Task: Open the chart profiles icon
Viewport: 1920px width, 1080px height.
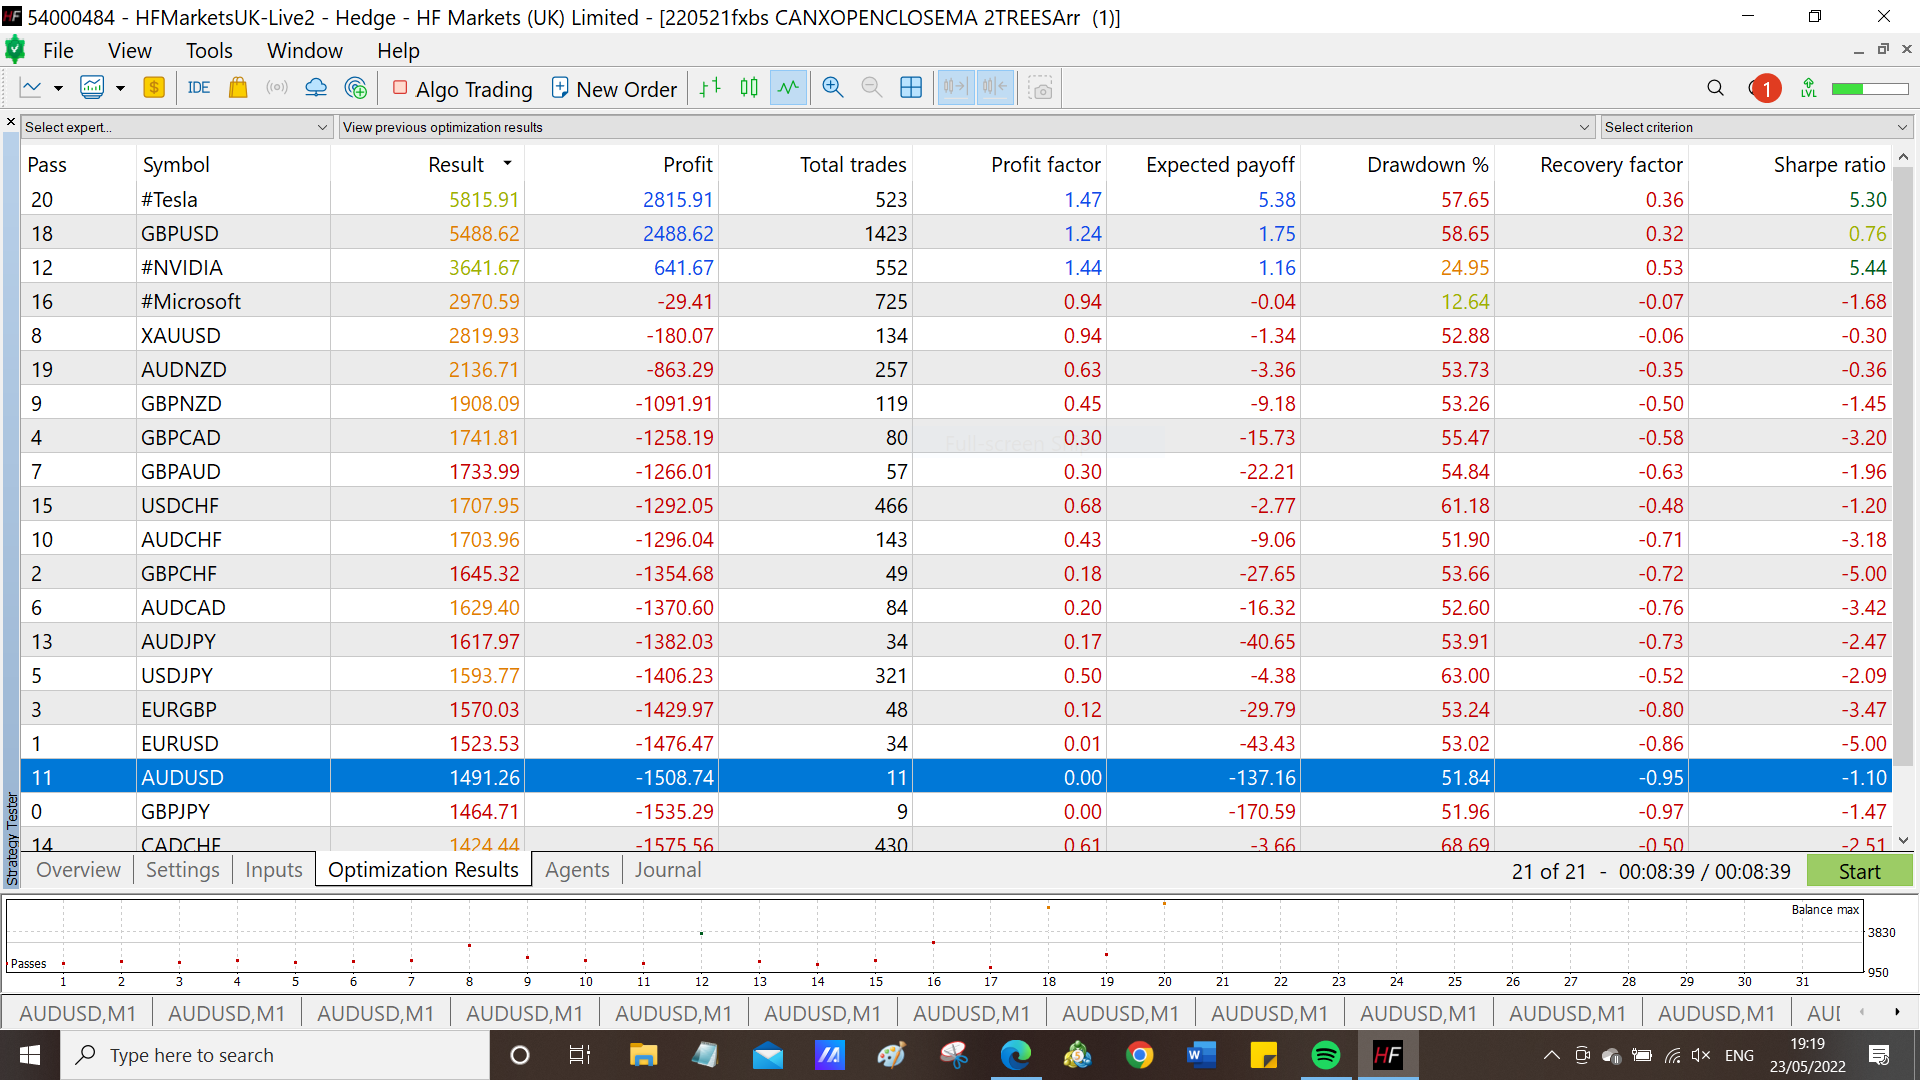Action: pyautogui.click(x=92, y=88)
